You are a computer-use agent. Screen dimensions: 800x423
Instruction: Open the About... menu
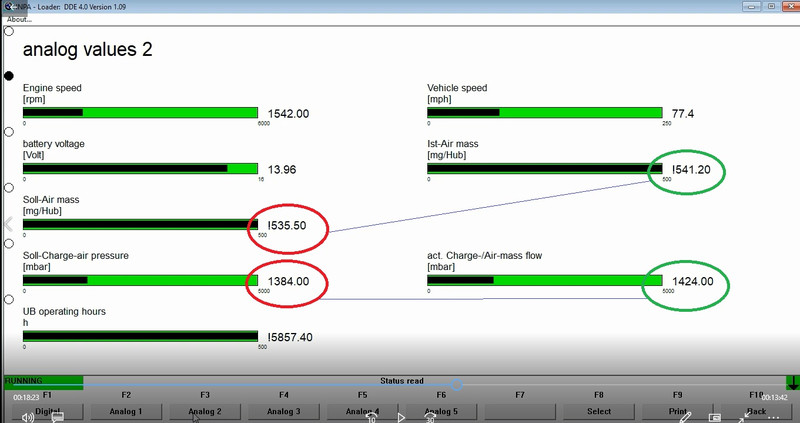[19, 19]
